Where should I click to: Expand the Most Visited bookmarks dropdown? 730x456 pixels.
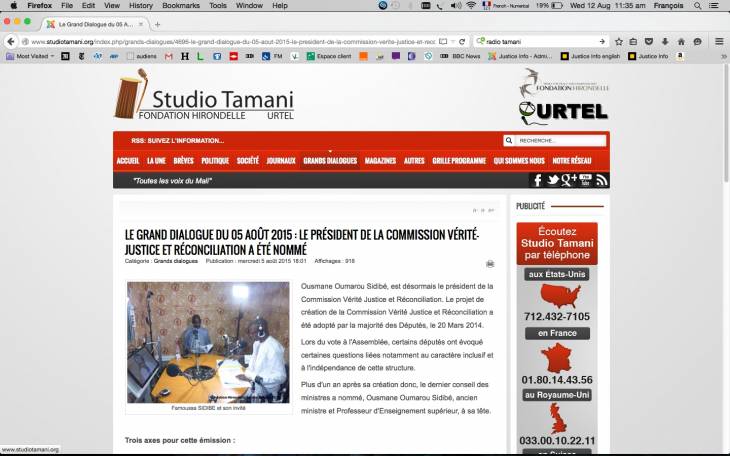point(31,56)
